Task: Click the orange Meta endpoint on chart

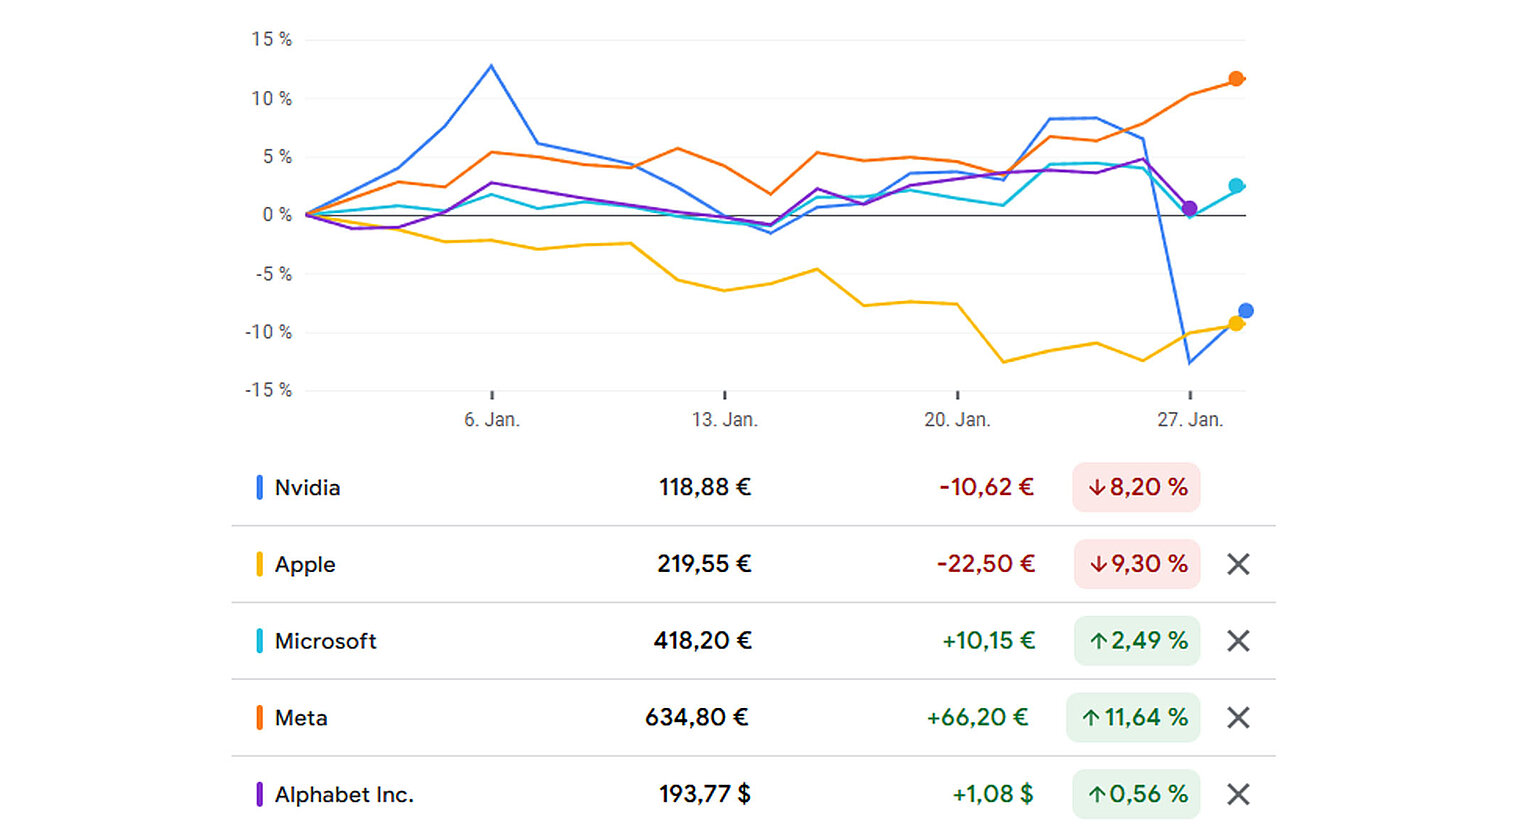Action: [x=1236, y=79]
